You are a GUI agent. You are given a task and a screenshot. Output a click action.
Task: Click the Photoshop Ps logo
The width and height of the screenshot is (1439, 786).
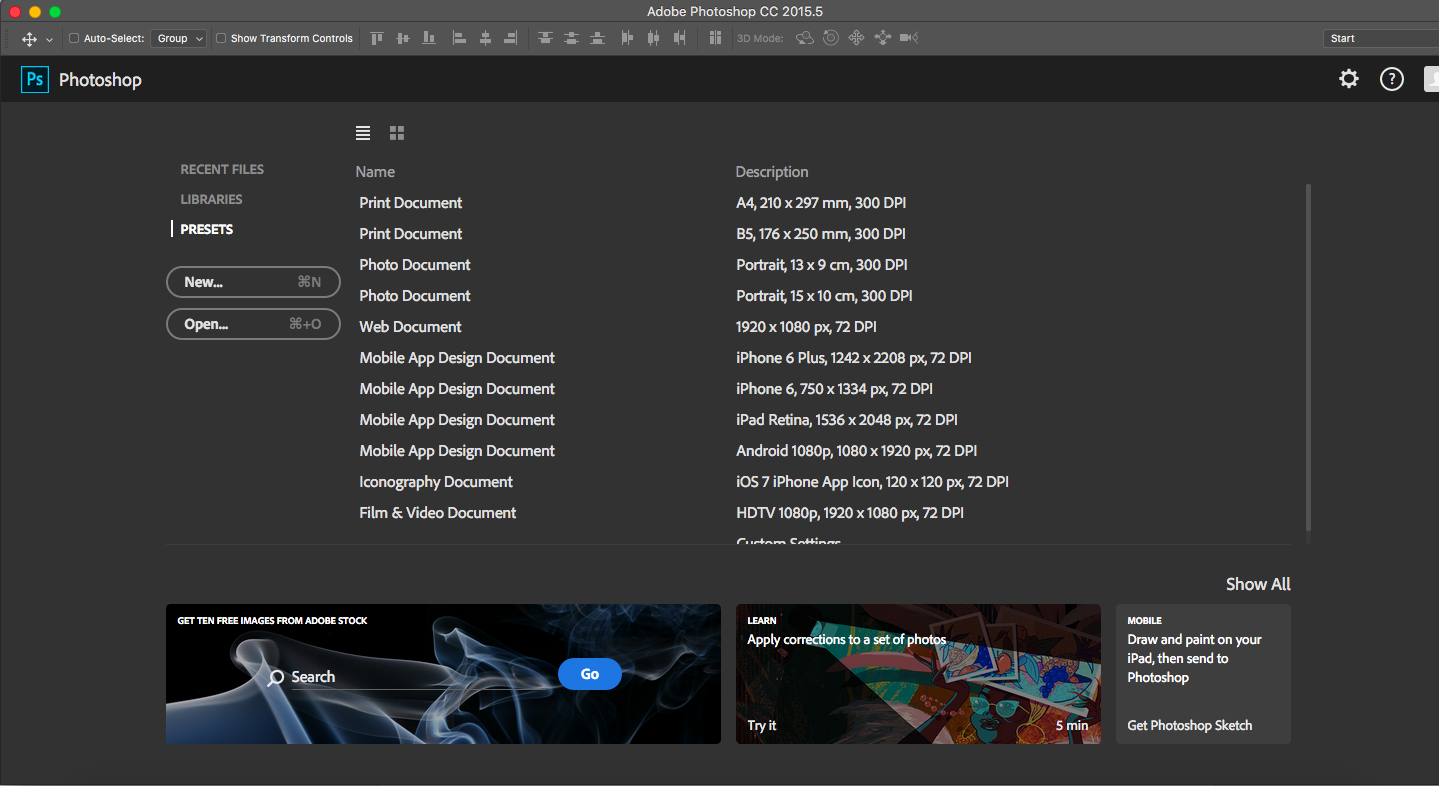point(35,80)
